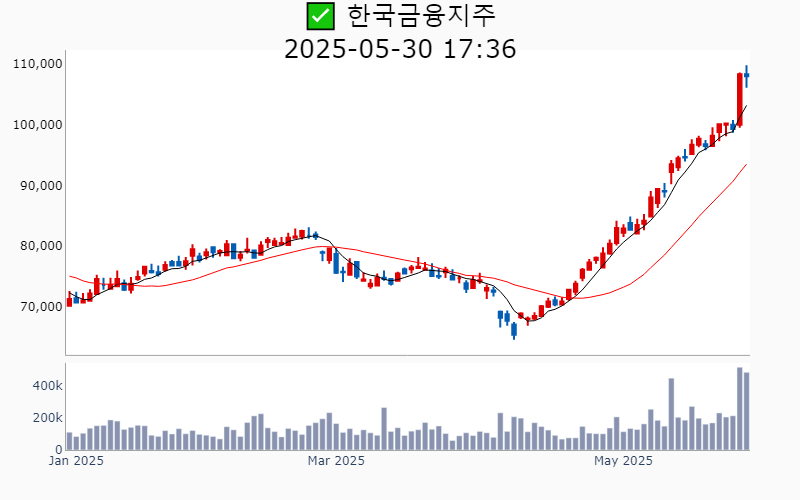The height and width of the screenshot is (500, 800).
Task: Click the 200k volume axis label
Action: (x=47, y=418)
